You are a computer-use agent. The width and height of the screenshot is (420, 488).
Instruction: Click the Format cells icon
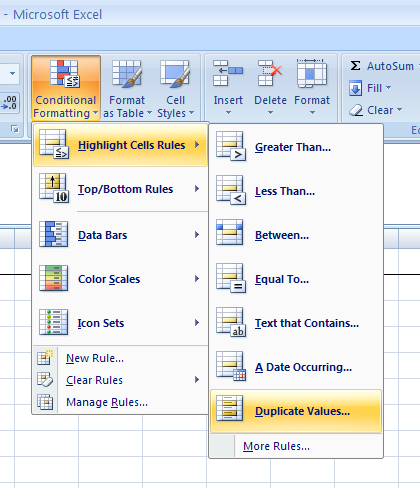(x=312, y=73)
